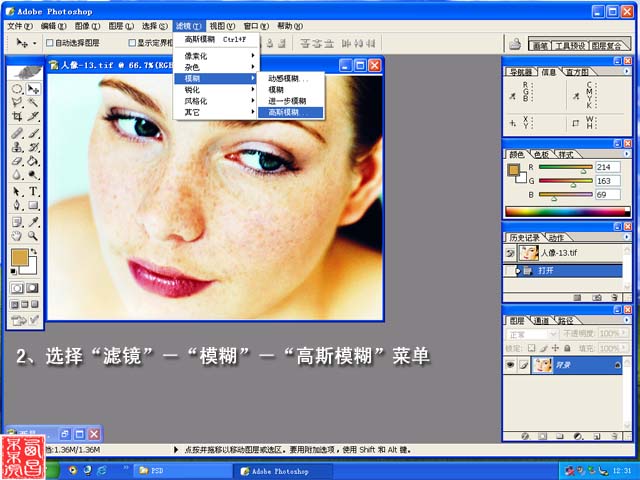640x480 pixels.
Task: Select the Eraser tool
Action: [x=17, y=161]
